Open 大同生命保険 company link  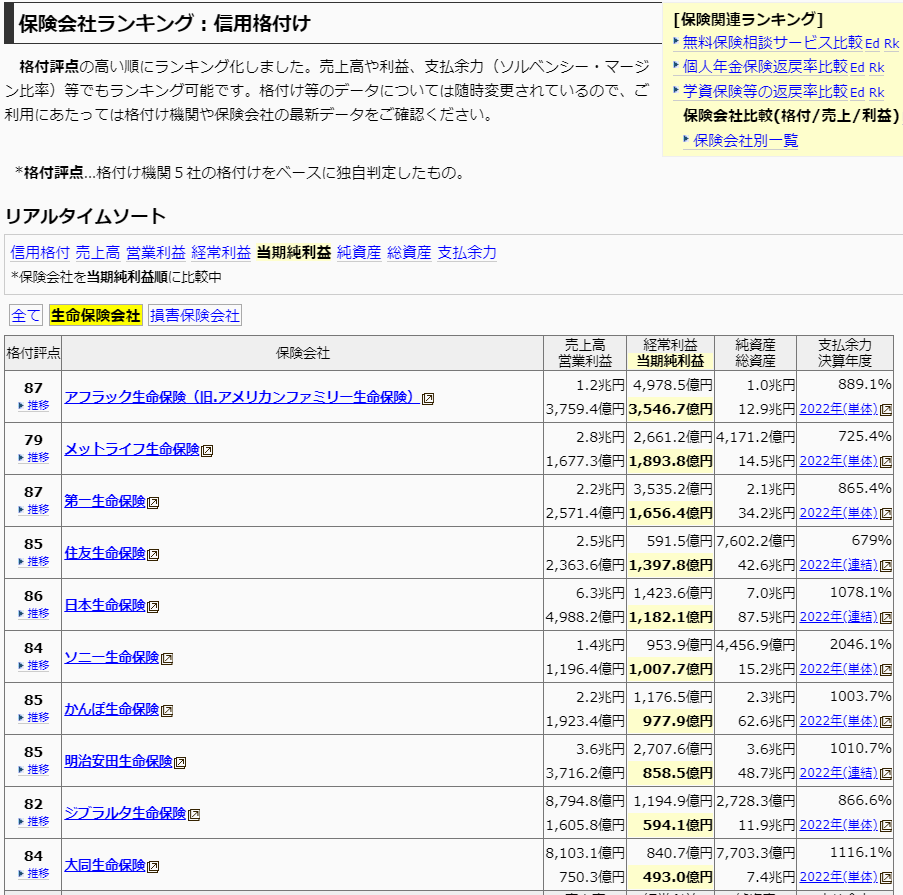pyautogui.click(x=104, y=865)
